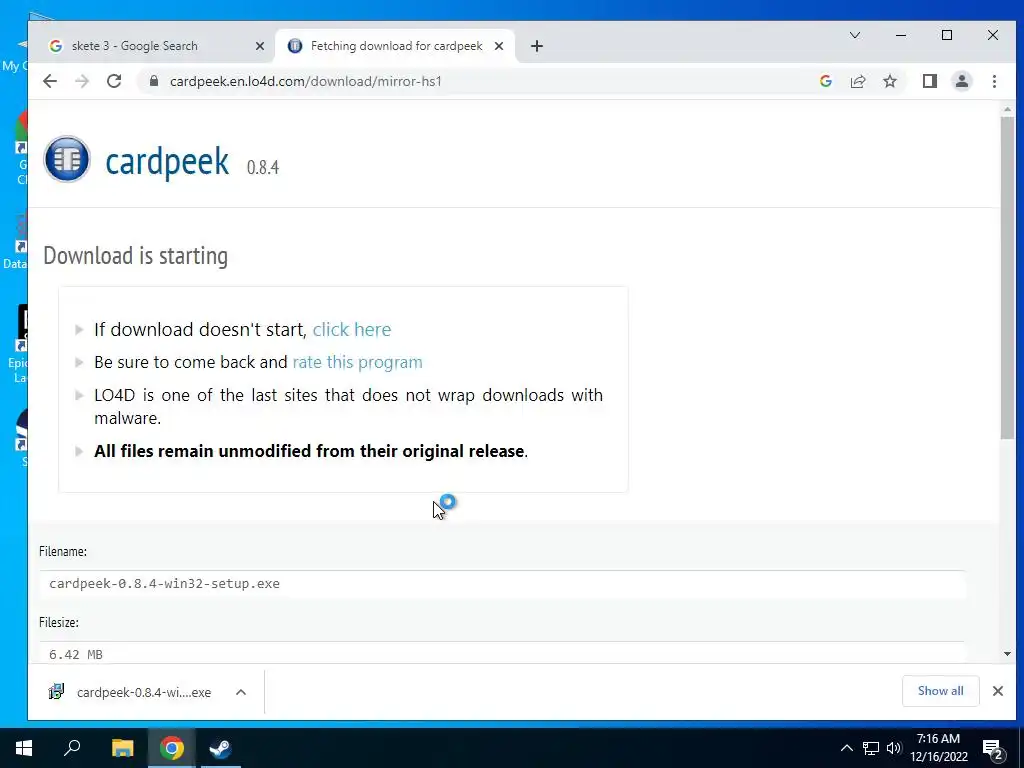This screenshot has height=768, width=1024.
Task: Expand the tab search dropdown arrow
Action: 854,35
